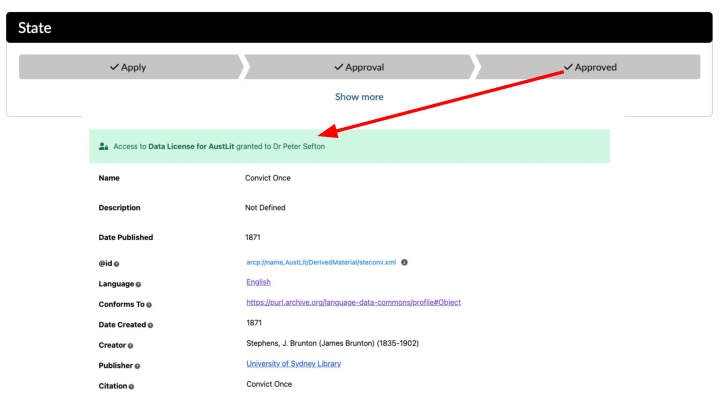Click the Name field label

pyautogui.click(x=109, y=178)
